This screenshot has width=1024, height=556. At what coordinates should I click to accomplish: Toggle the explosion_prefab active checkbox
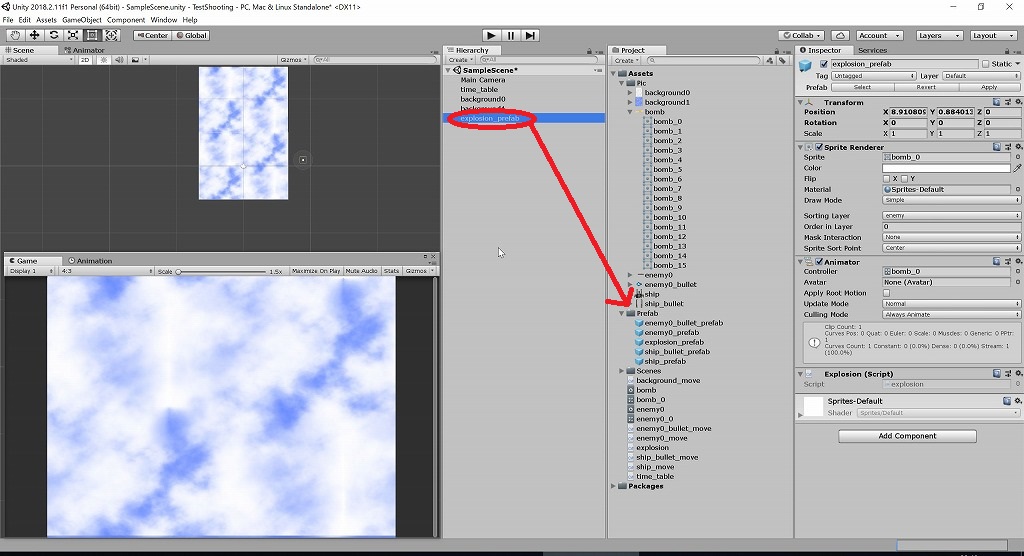(824, 64)
